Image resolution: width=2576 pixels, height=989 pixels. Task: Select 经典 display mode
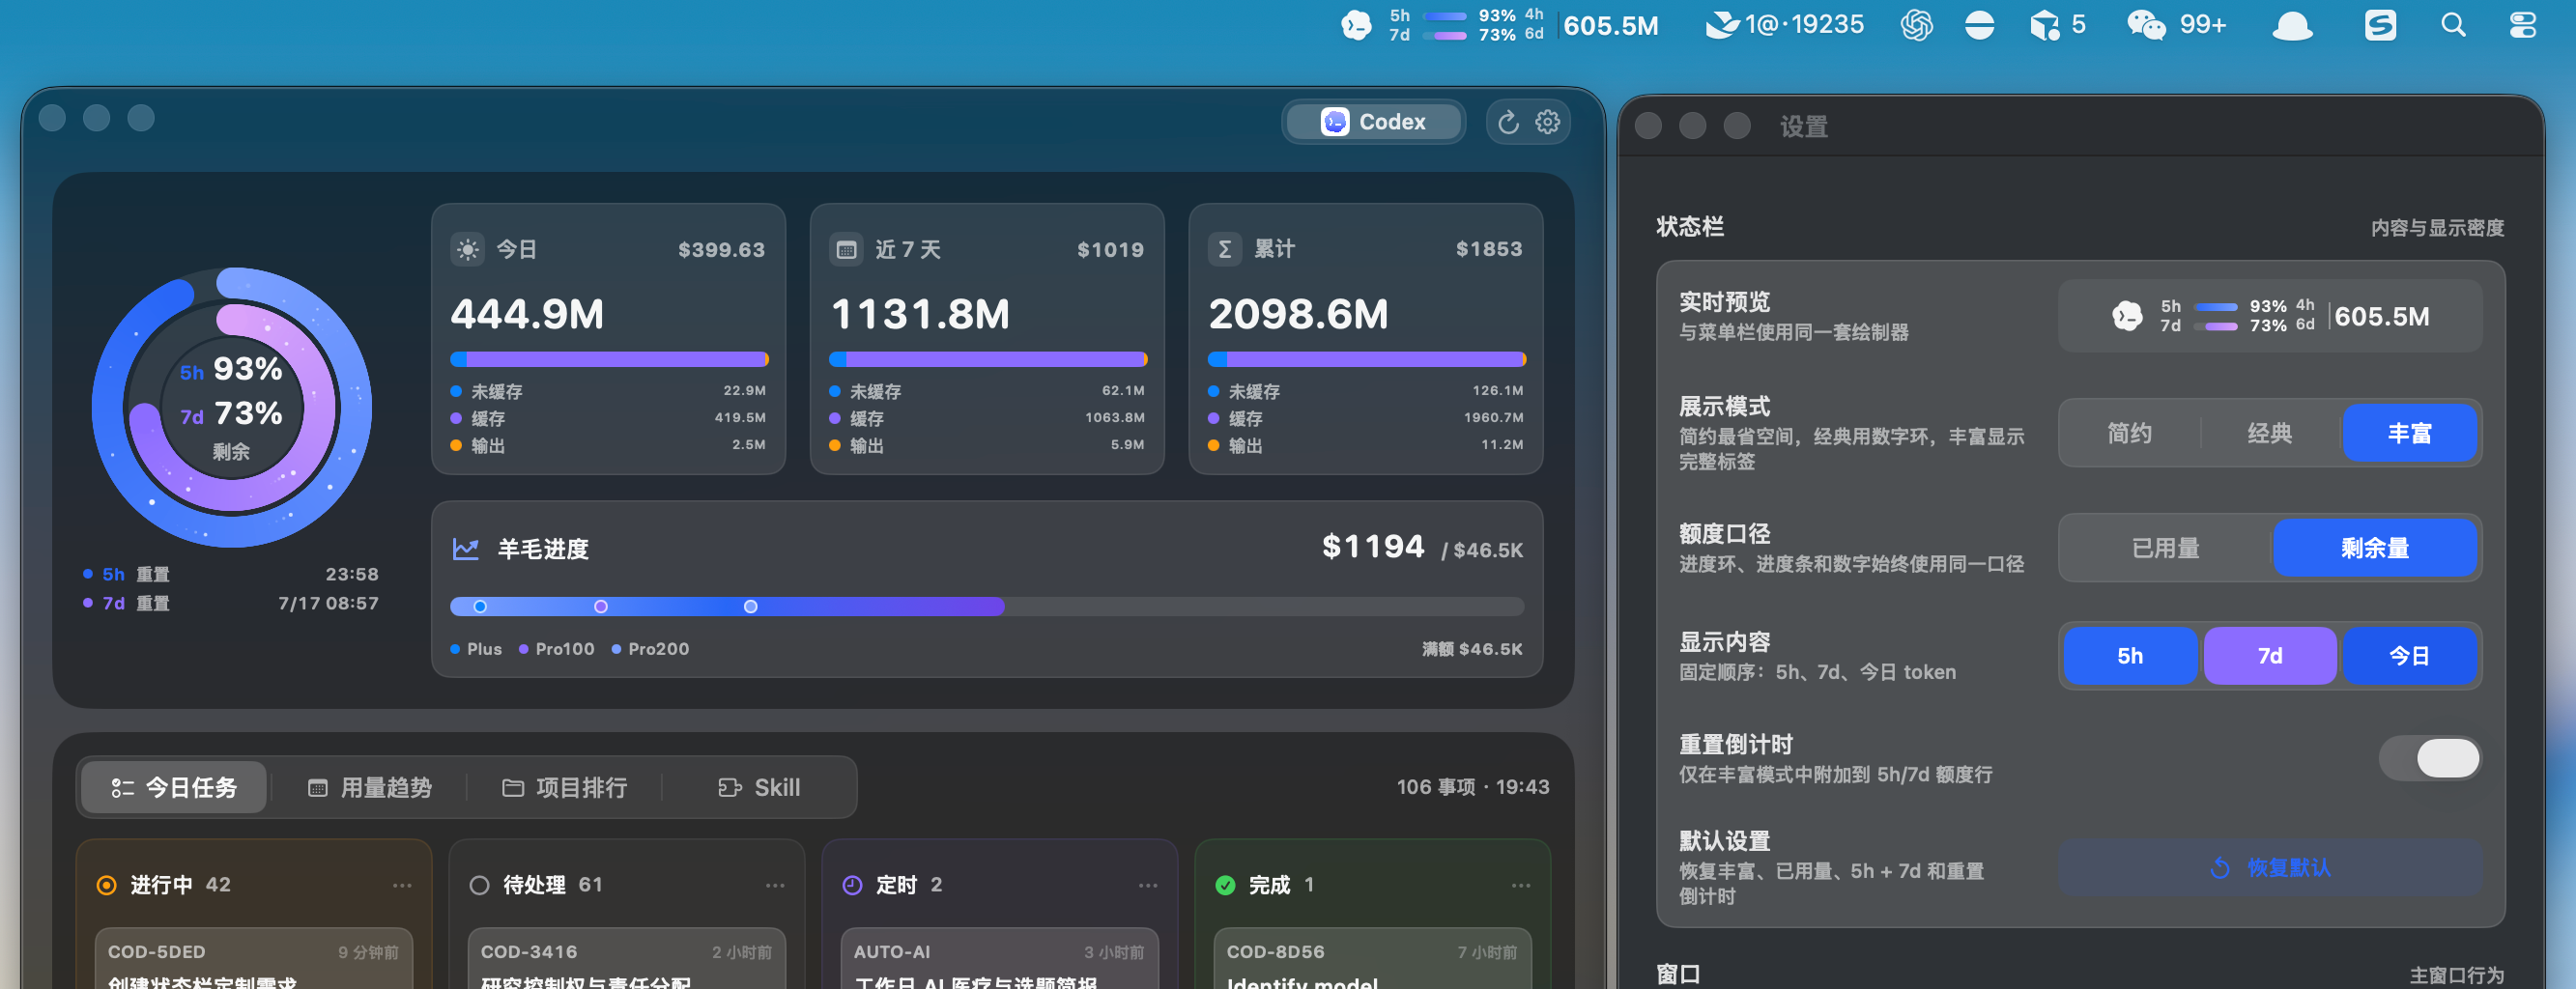point(2269,433)
